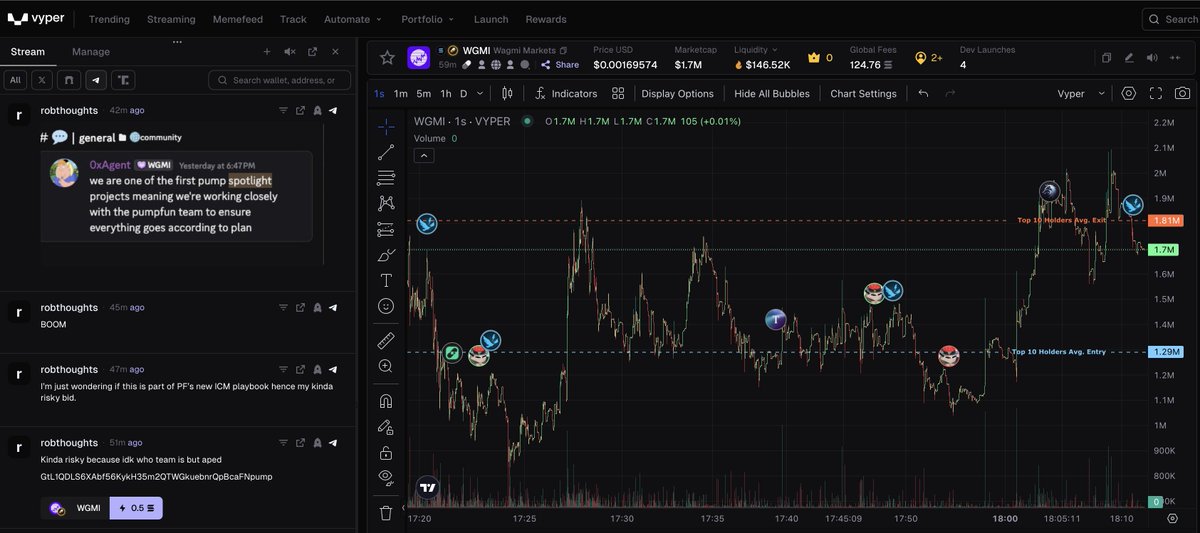Select the 5m timeframe
The height and width of the screenshot is (533, 1200).
tap(424, 93)
